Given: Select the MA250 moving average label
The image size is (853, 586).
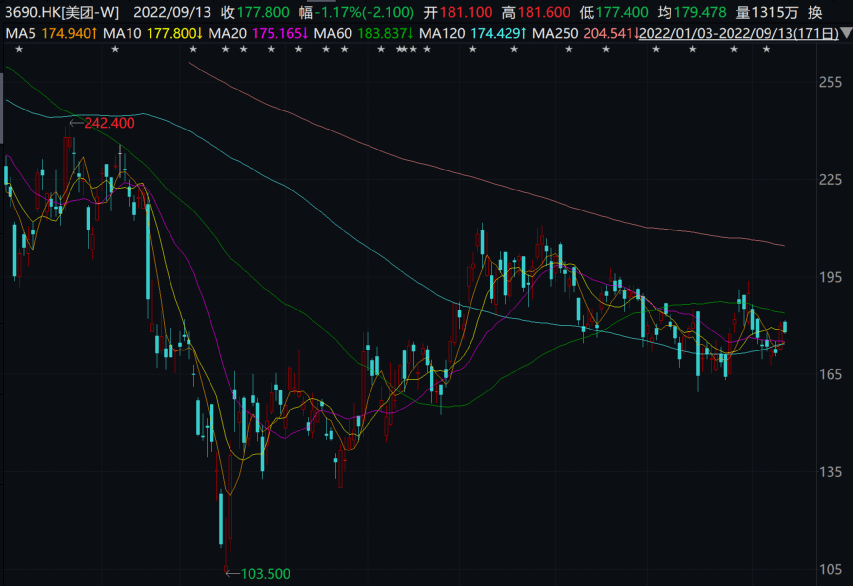Looking at the screenshot, I should pos(555,34).
